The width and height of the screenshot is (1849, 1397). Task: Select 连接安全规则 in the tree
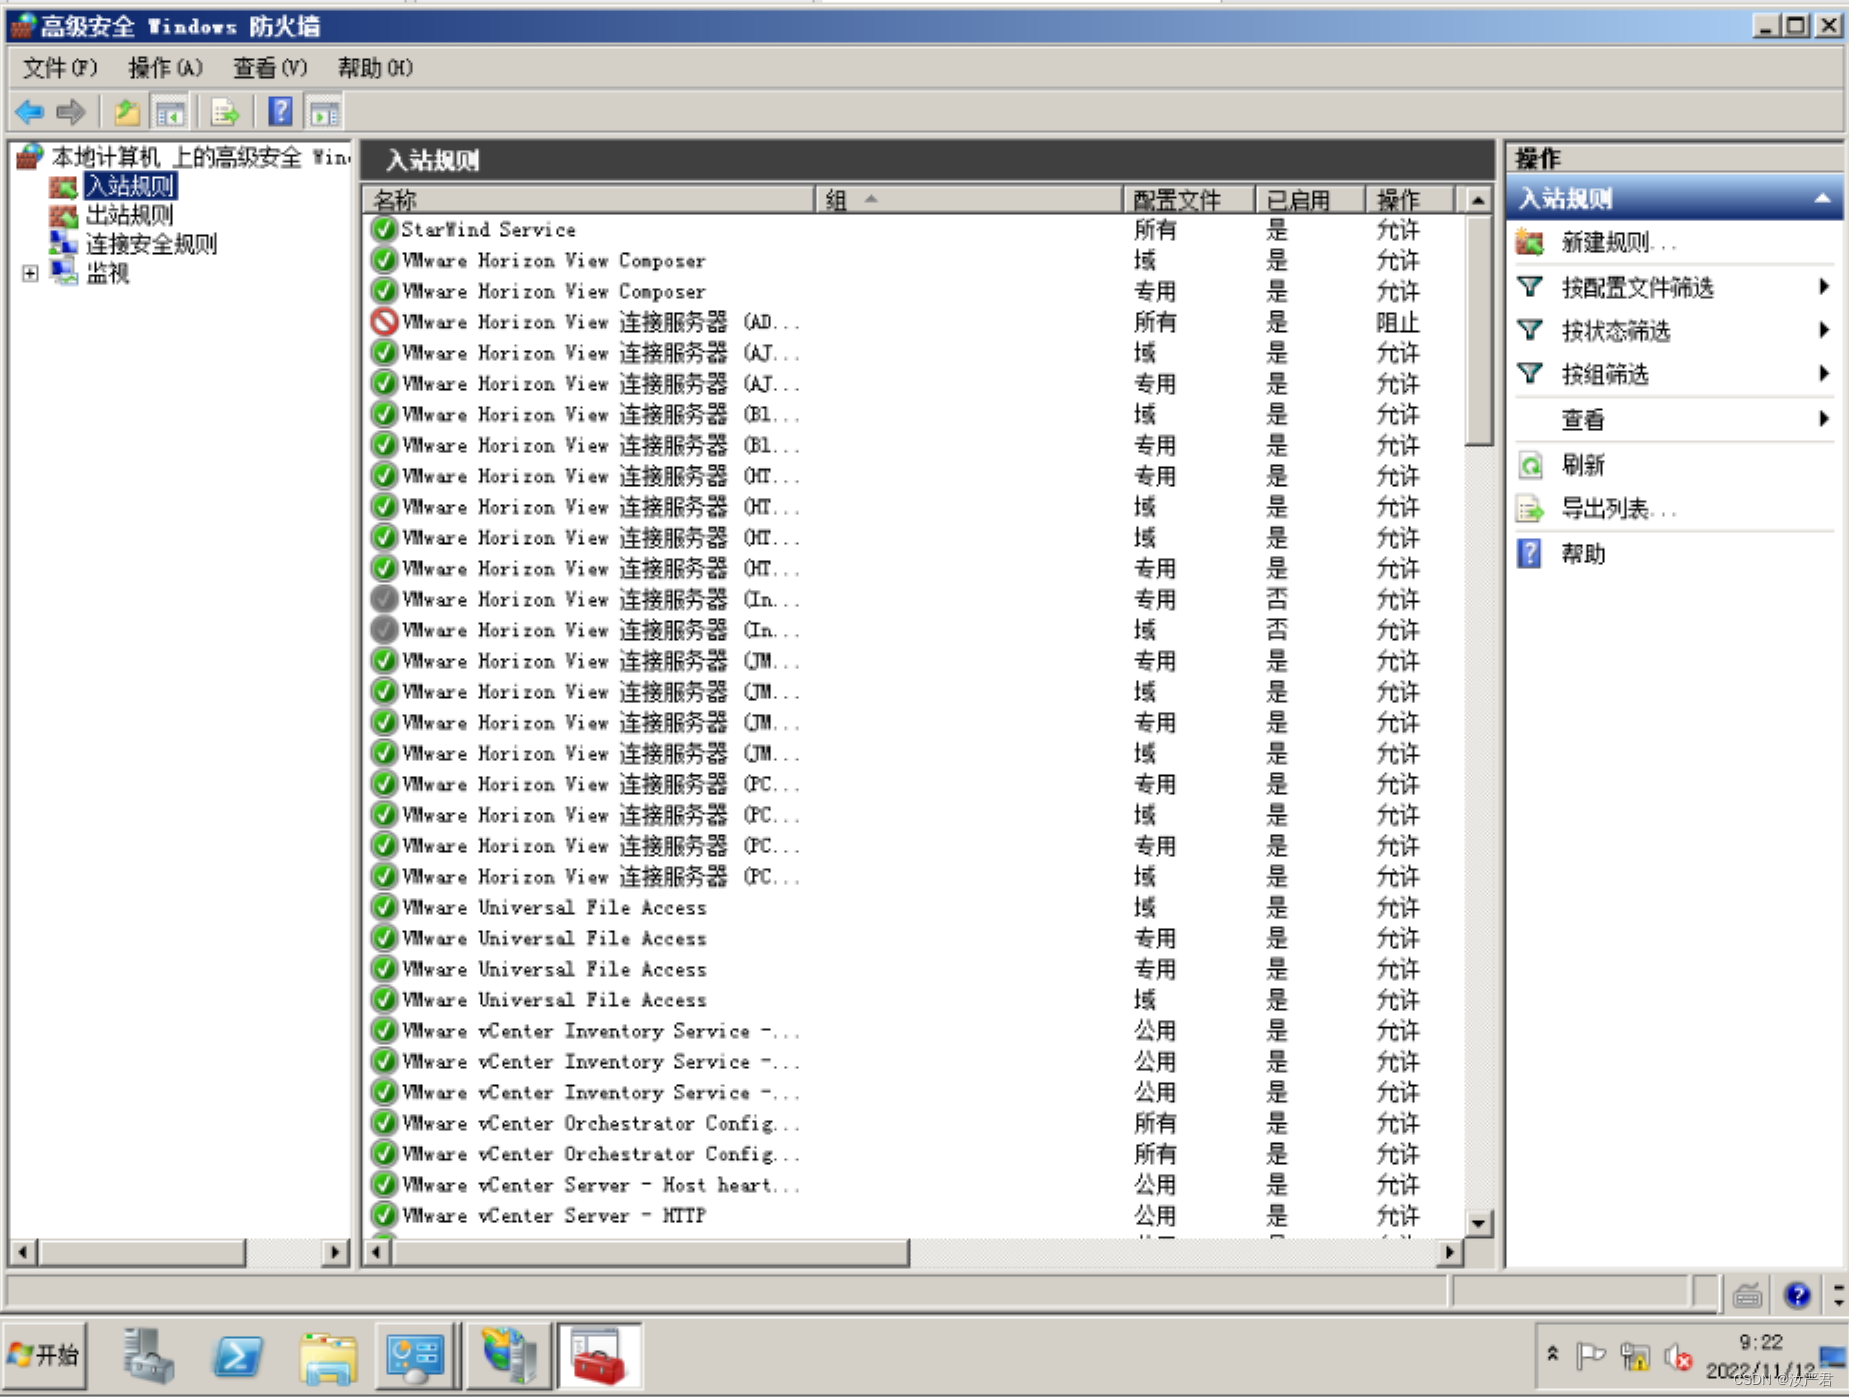click(x=151, y=244)
